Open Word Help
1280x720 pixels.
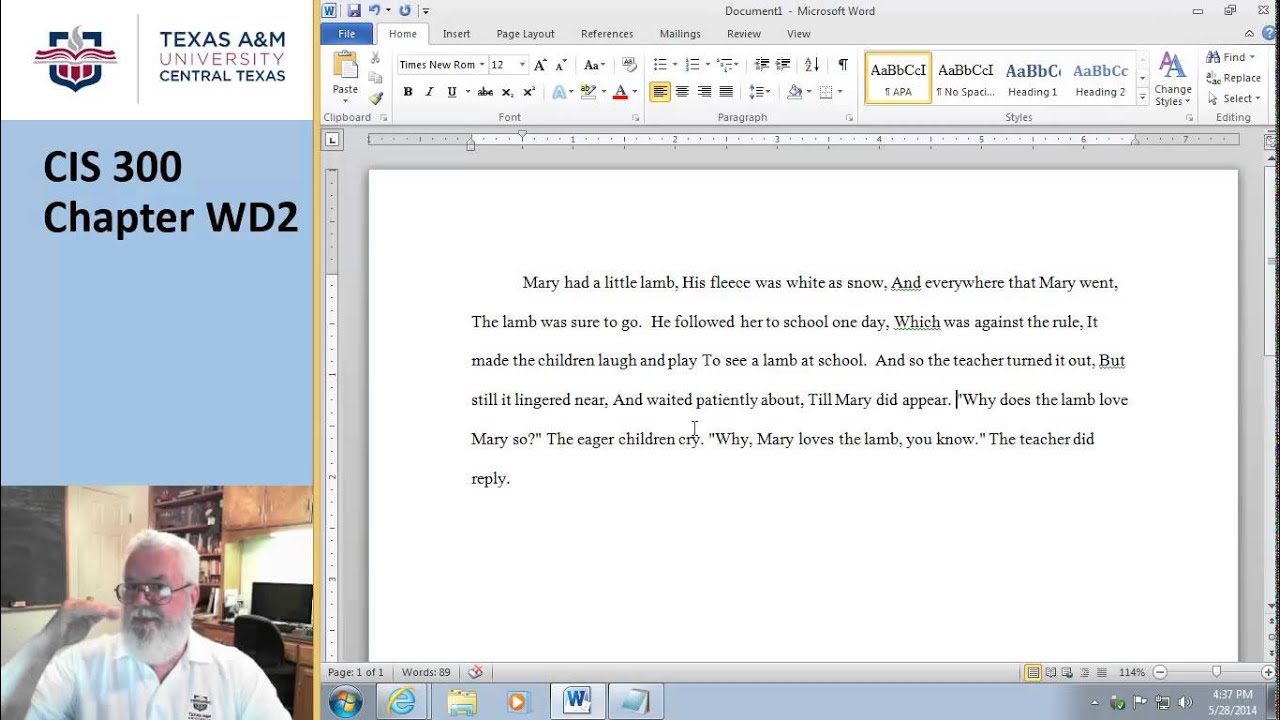pyautogui.click(x=1267, y=34)
